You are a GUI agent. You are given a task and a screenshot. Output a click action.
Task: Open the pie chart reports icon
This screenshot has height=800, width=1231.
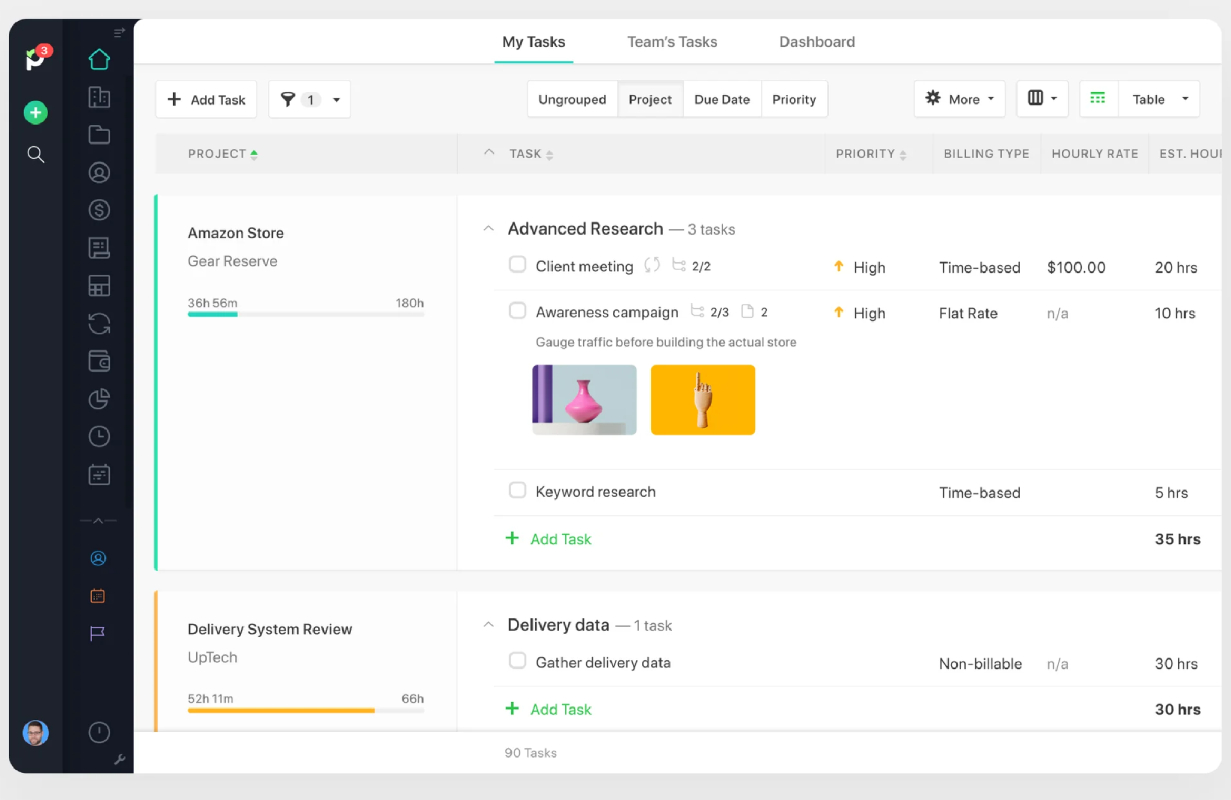pos(99,399)
